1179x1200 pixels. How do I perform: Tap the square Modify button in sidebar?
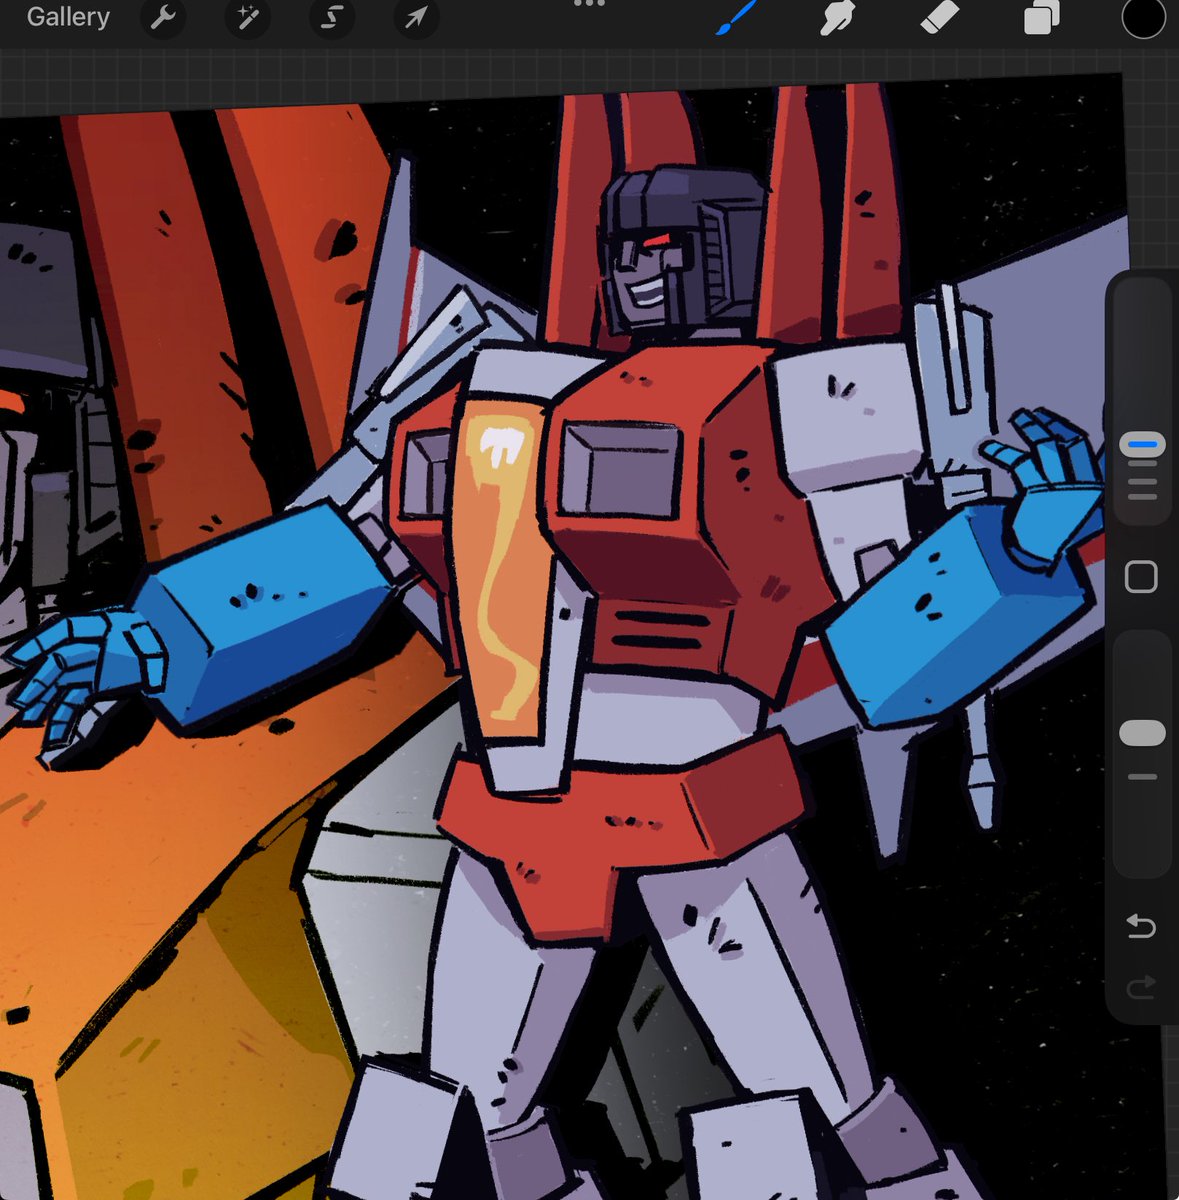(1141, 577)
